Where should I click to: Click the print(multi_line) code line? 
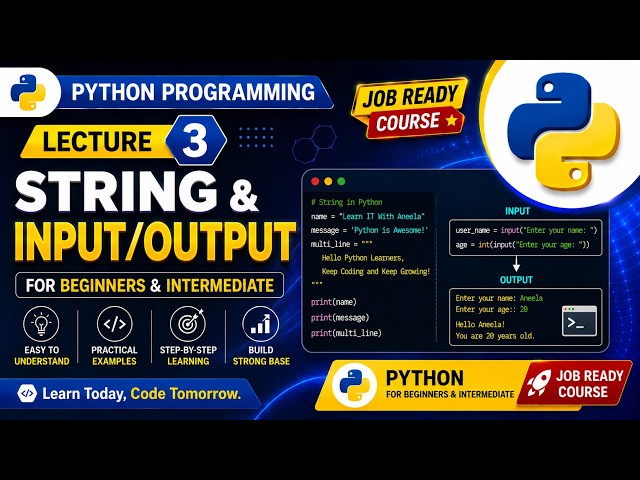[x=346, y=333]
